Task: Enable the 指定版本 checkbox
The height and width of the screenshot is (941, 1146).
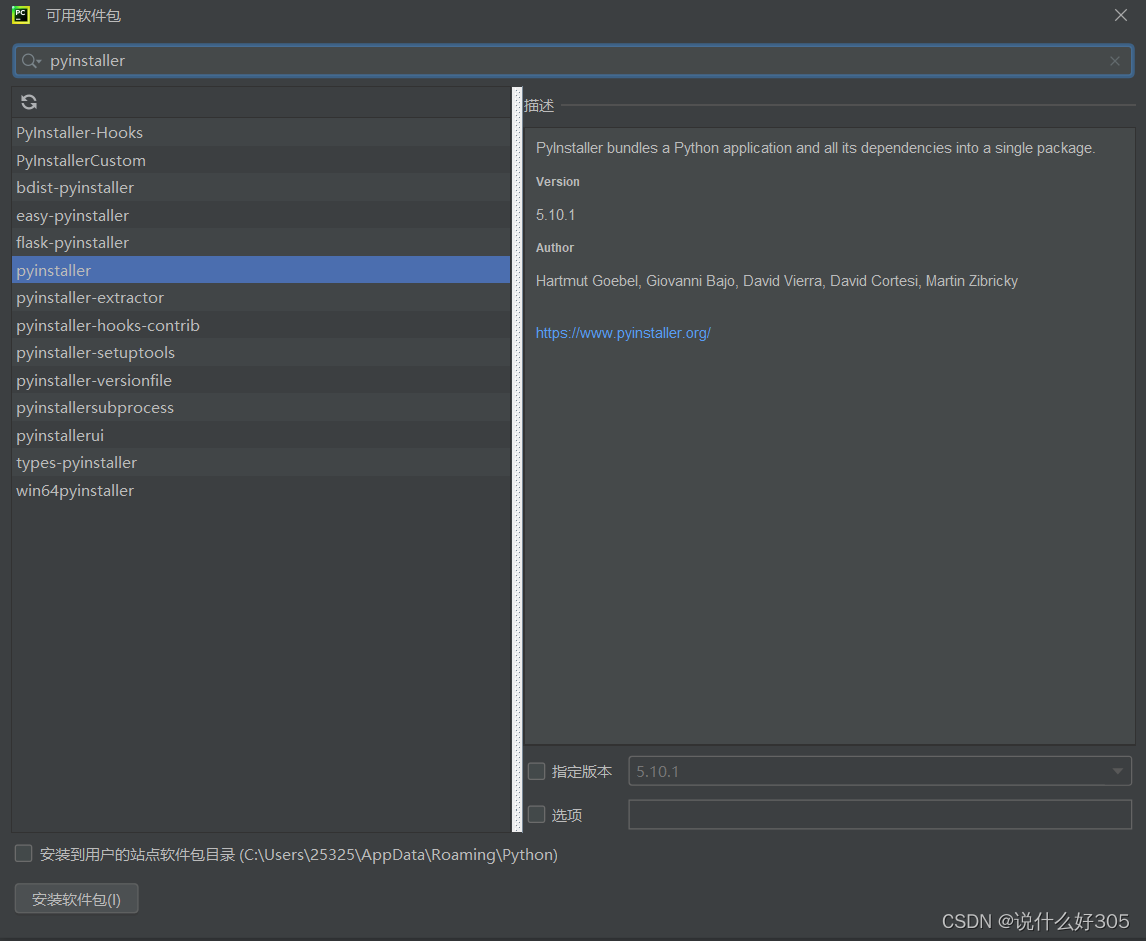Action: click(536, 771)
